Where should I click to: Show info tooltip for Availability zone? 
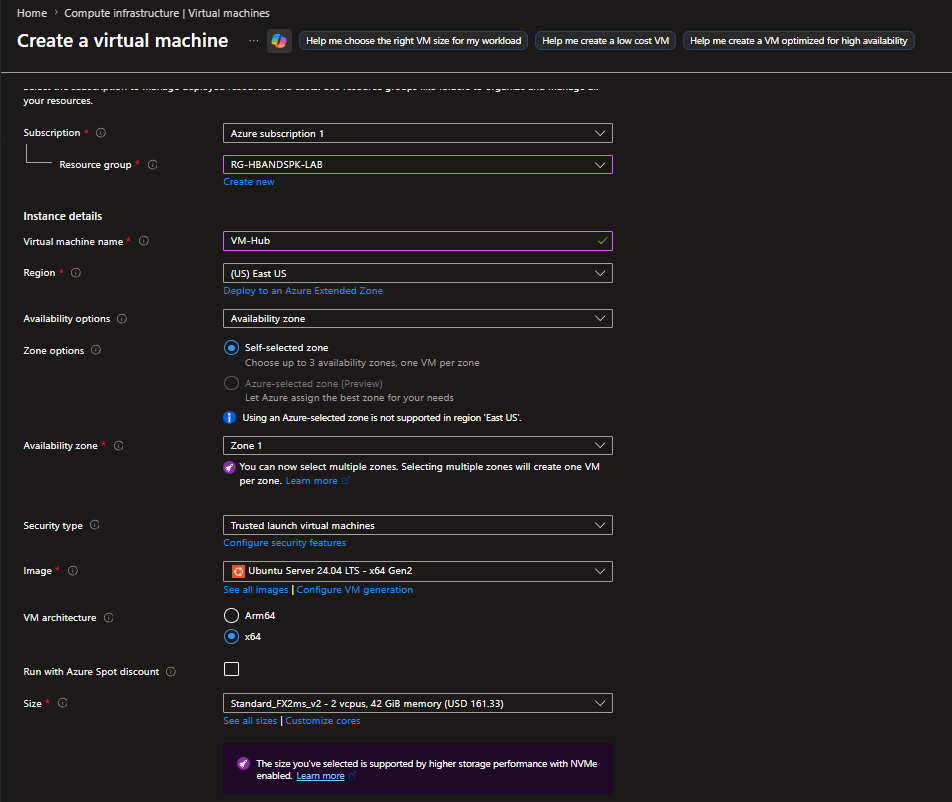[x=118, y=446]
